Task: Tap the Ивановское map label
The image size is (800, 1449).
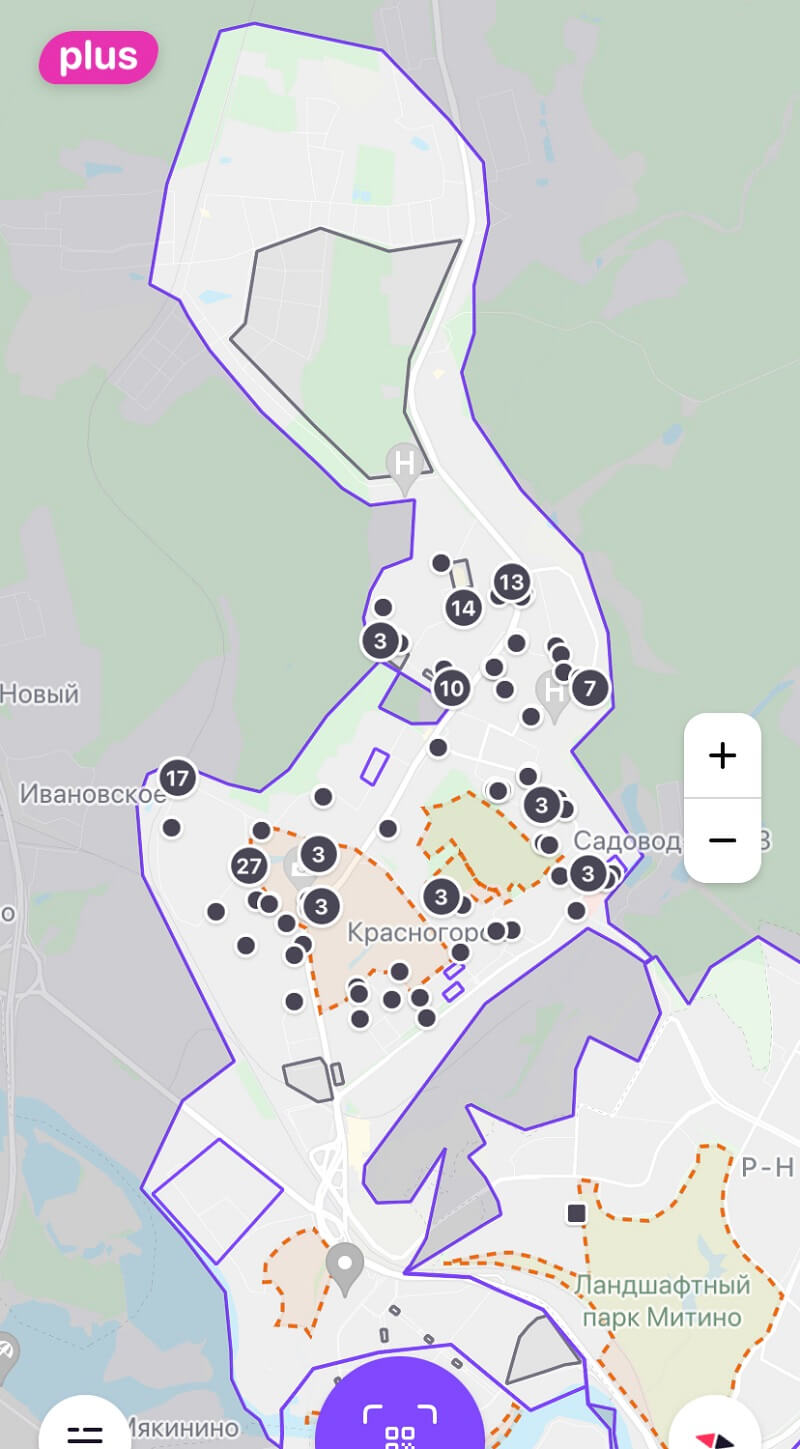Action: (x=93, y=794)
